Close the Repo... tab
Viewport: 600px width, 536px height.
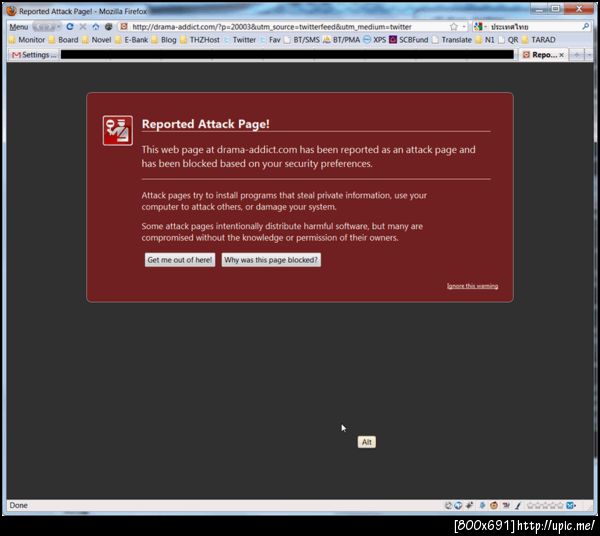point(561,55)
